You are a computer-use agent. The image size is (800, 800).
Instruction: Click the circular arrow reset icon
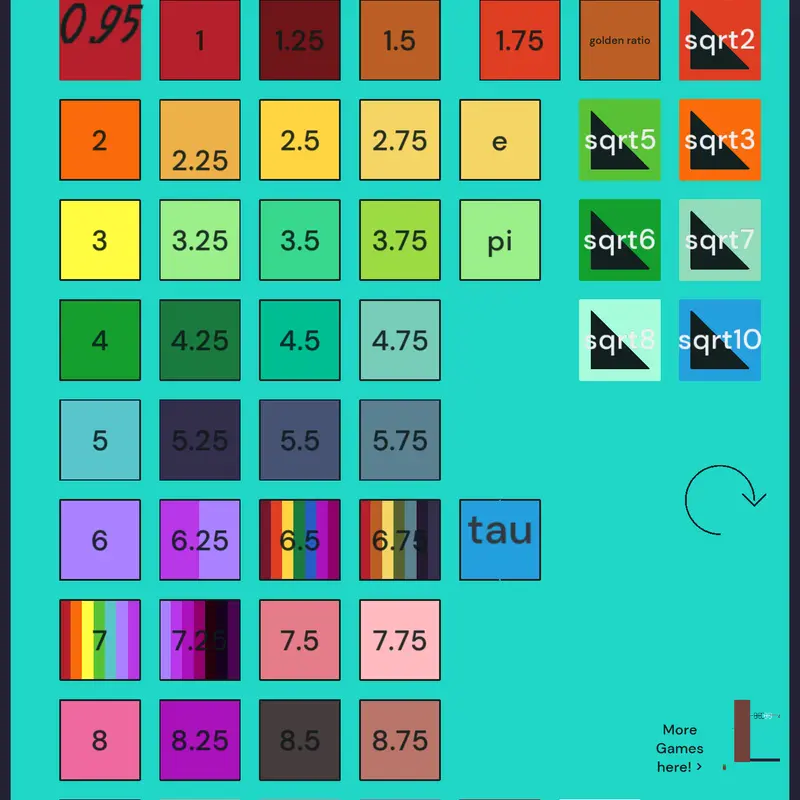[x=724, y=500]
